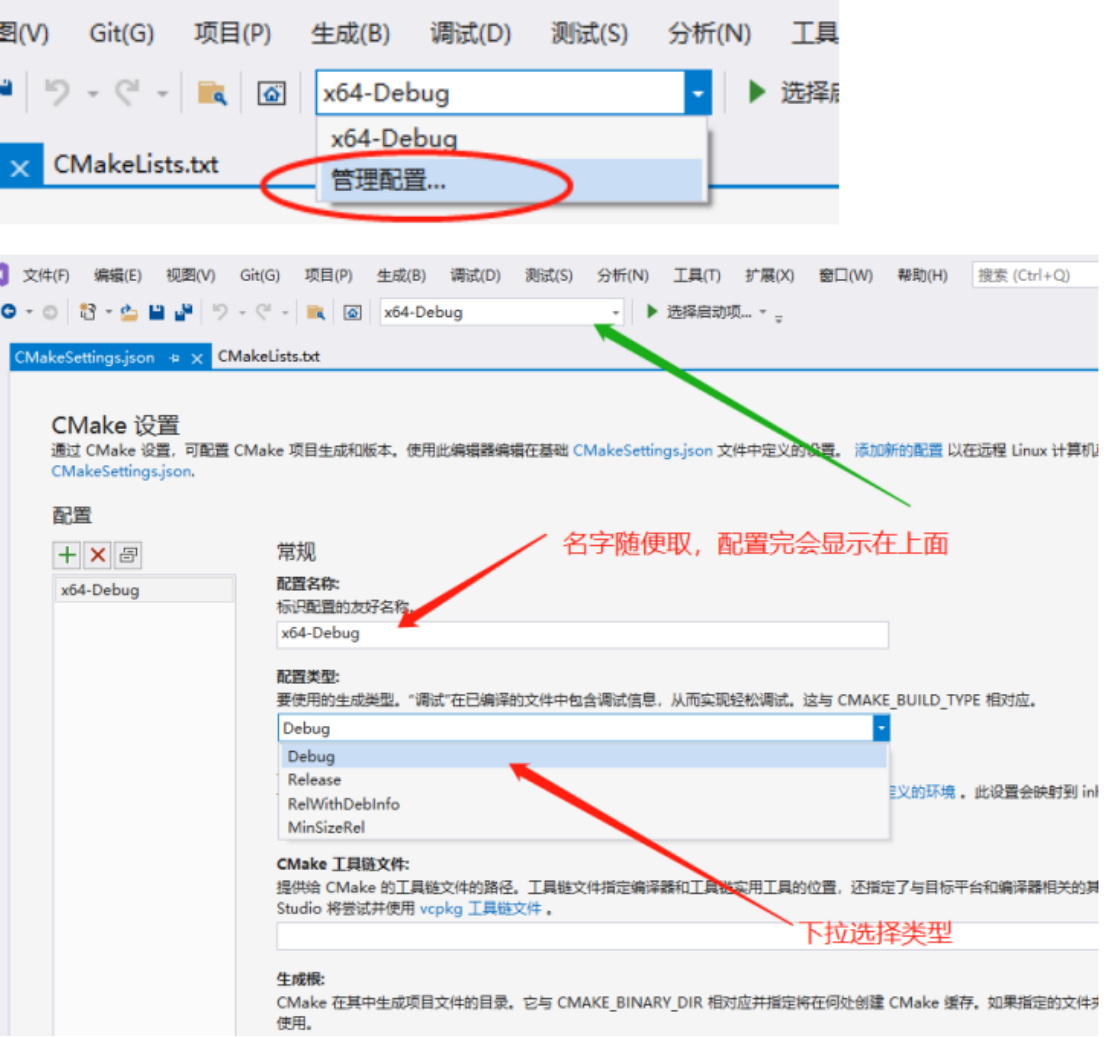Image resolution: width=1107 pixels, height=1037 pixels.
Task: Click the blue dropdown arrow of top screenshot's x64-Debug combo
Action: (x=698, y=92)
